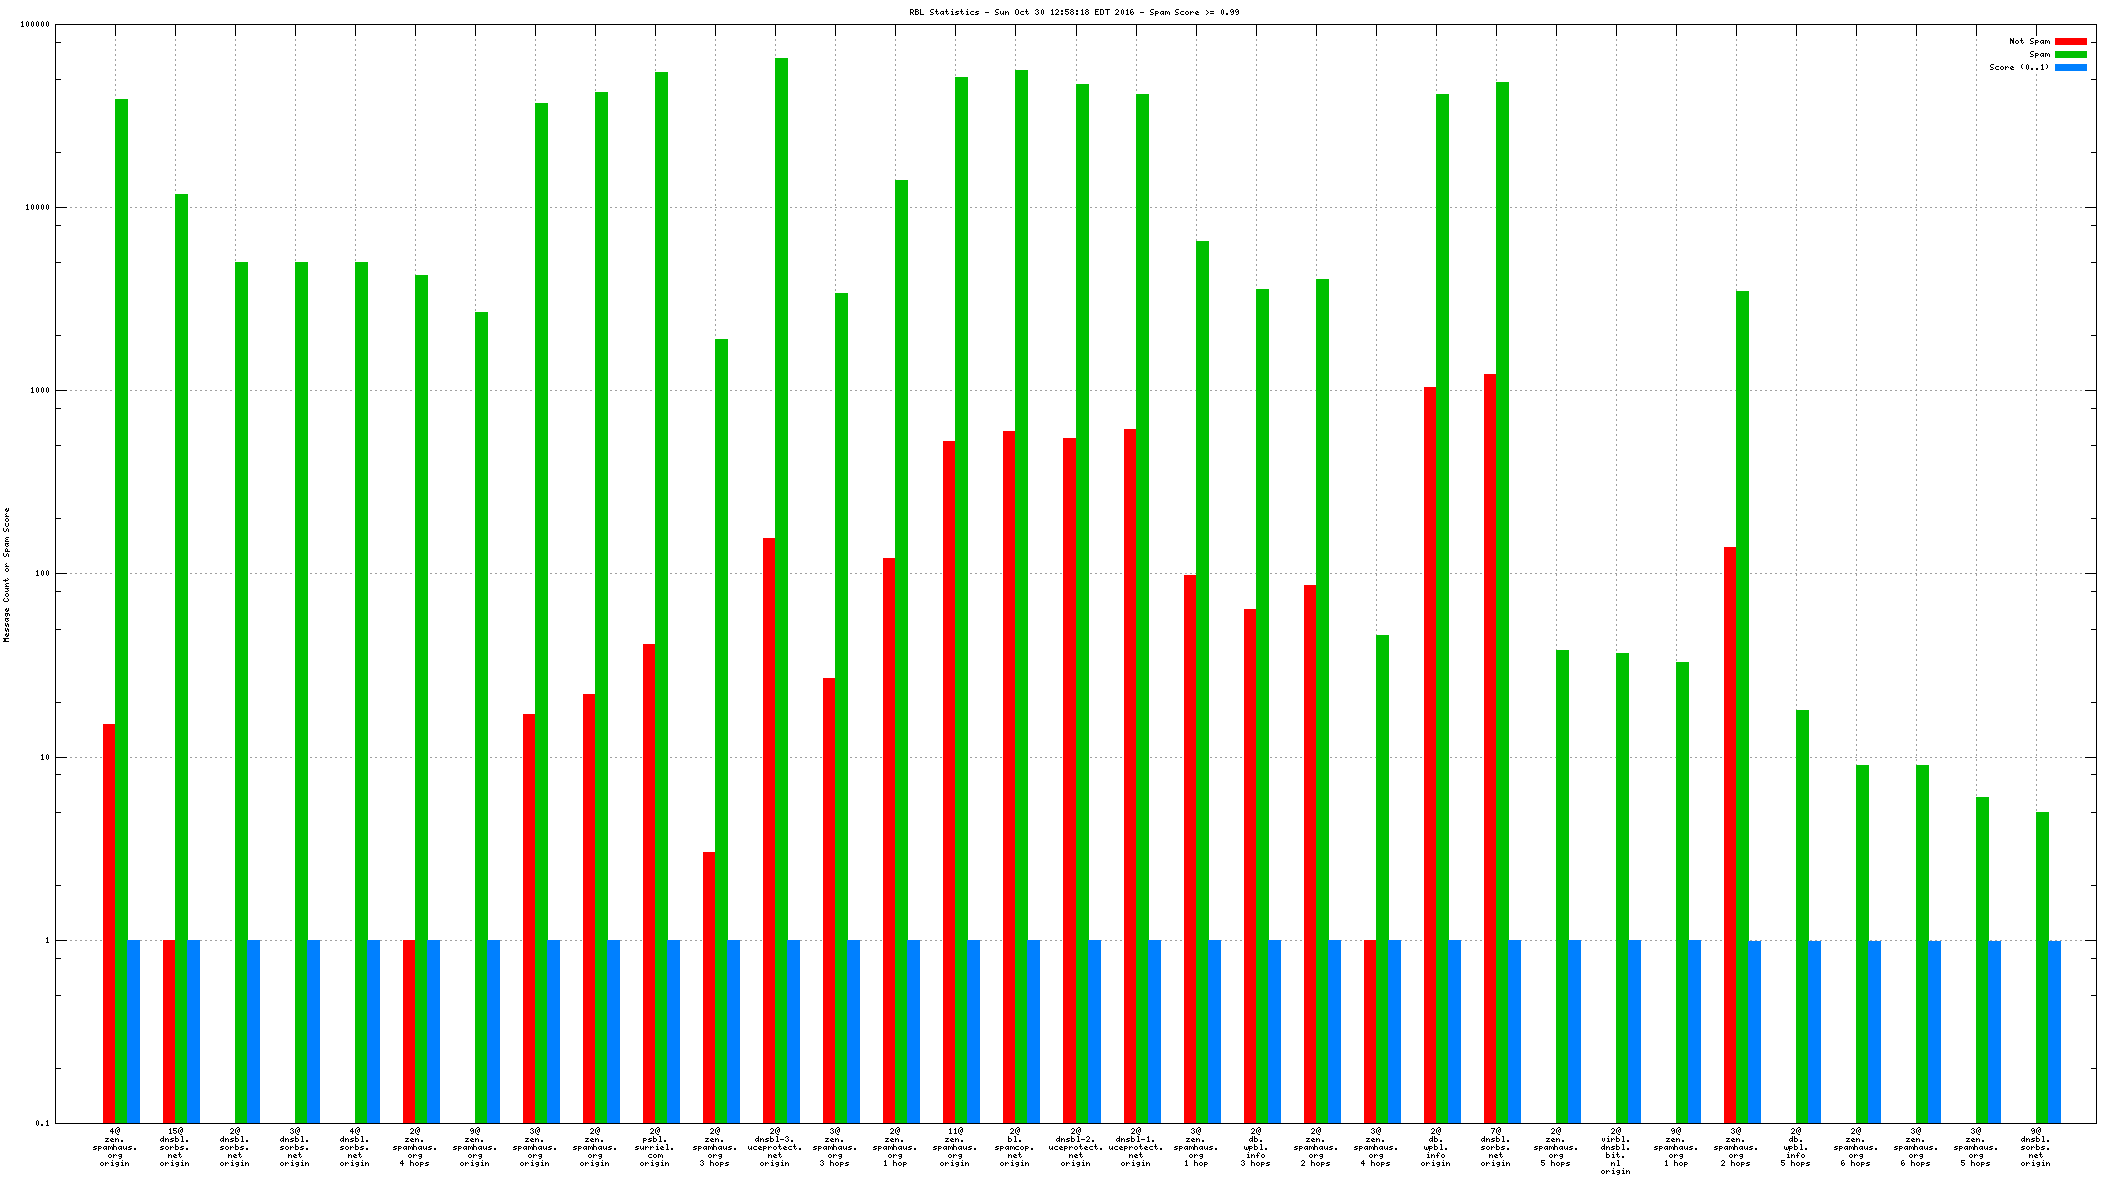Click the red bar for bl.spamcop.net
This screenshot has height=1188, width=2112.
click(x=1009, y=777)
